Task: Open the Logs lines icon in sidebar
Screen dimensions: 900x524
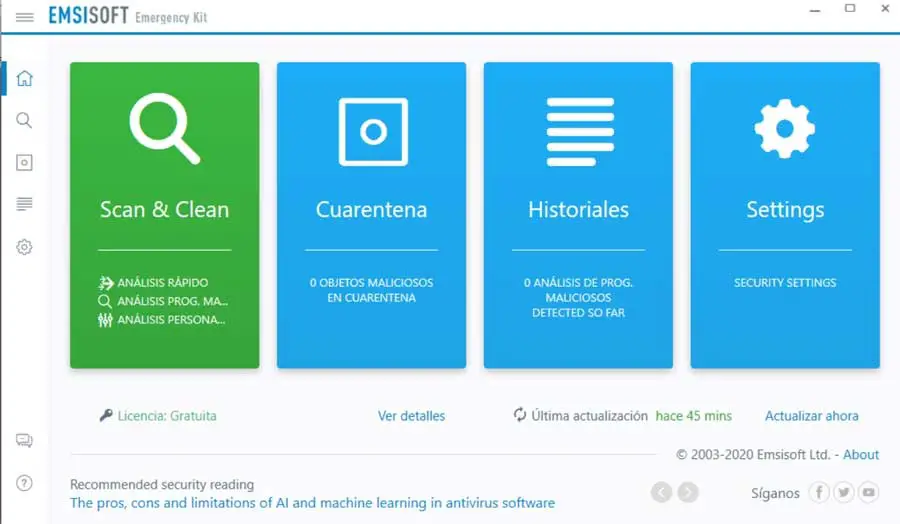Action: (x=24, y=204)
